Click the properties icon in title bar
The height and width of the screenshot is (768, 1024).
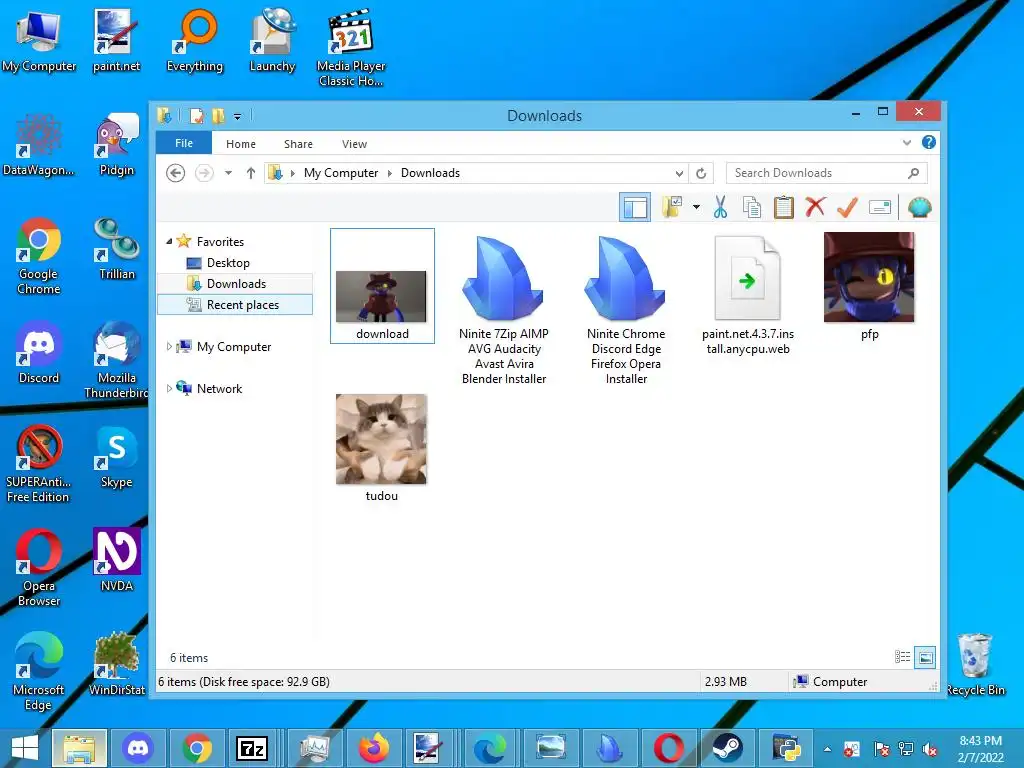click(x=197, y=116)
